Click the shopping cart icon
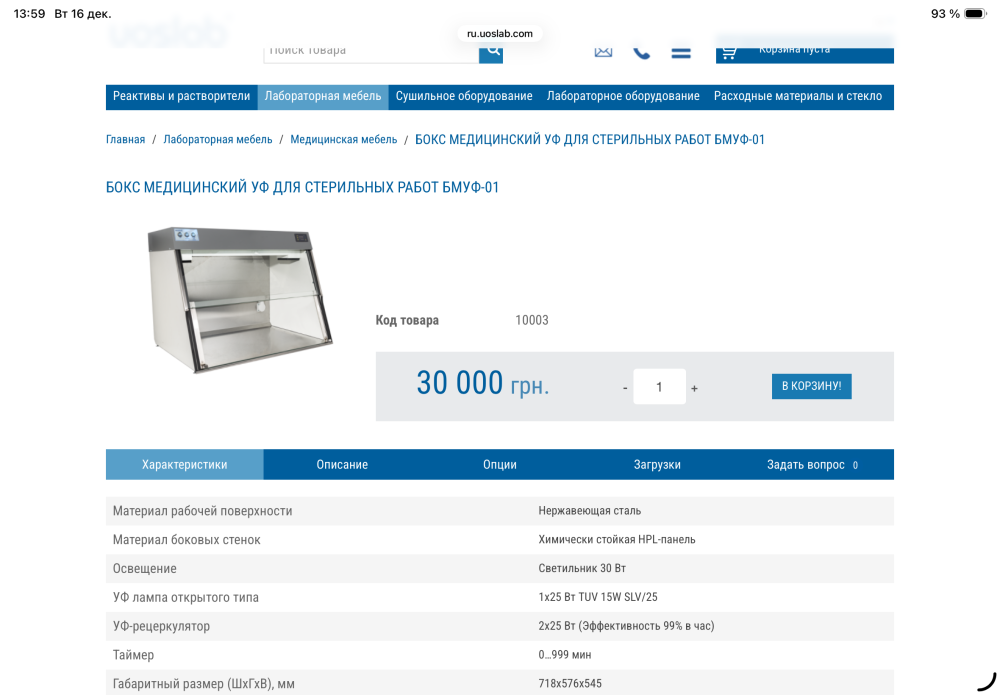The height and width of the screenshot is (695, 1000). coord(729,52)
